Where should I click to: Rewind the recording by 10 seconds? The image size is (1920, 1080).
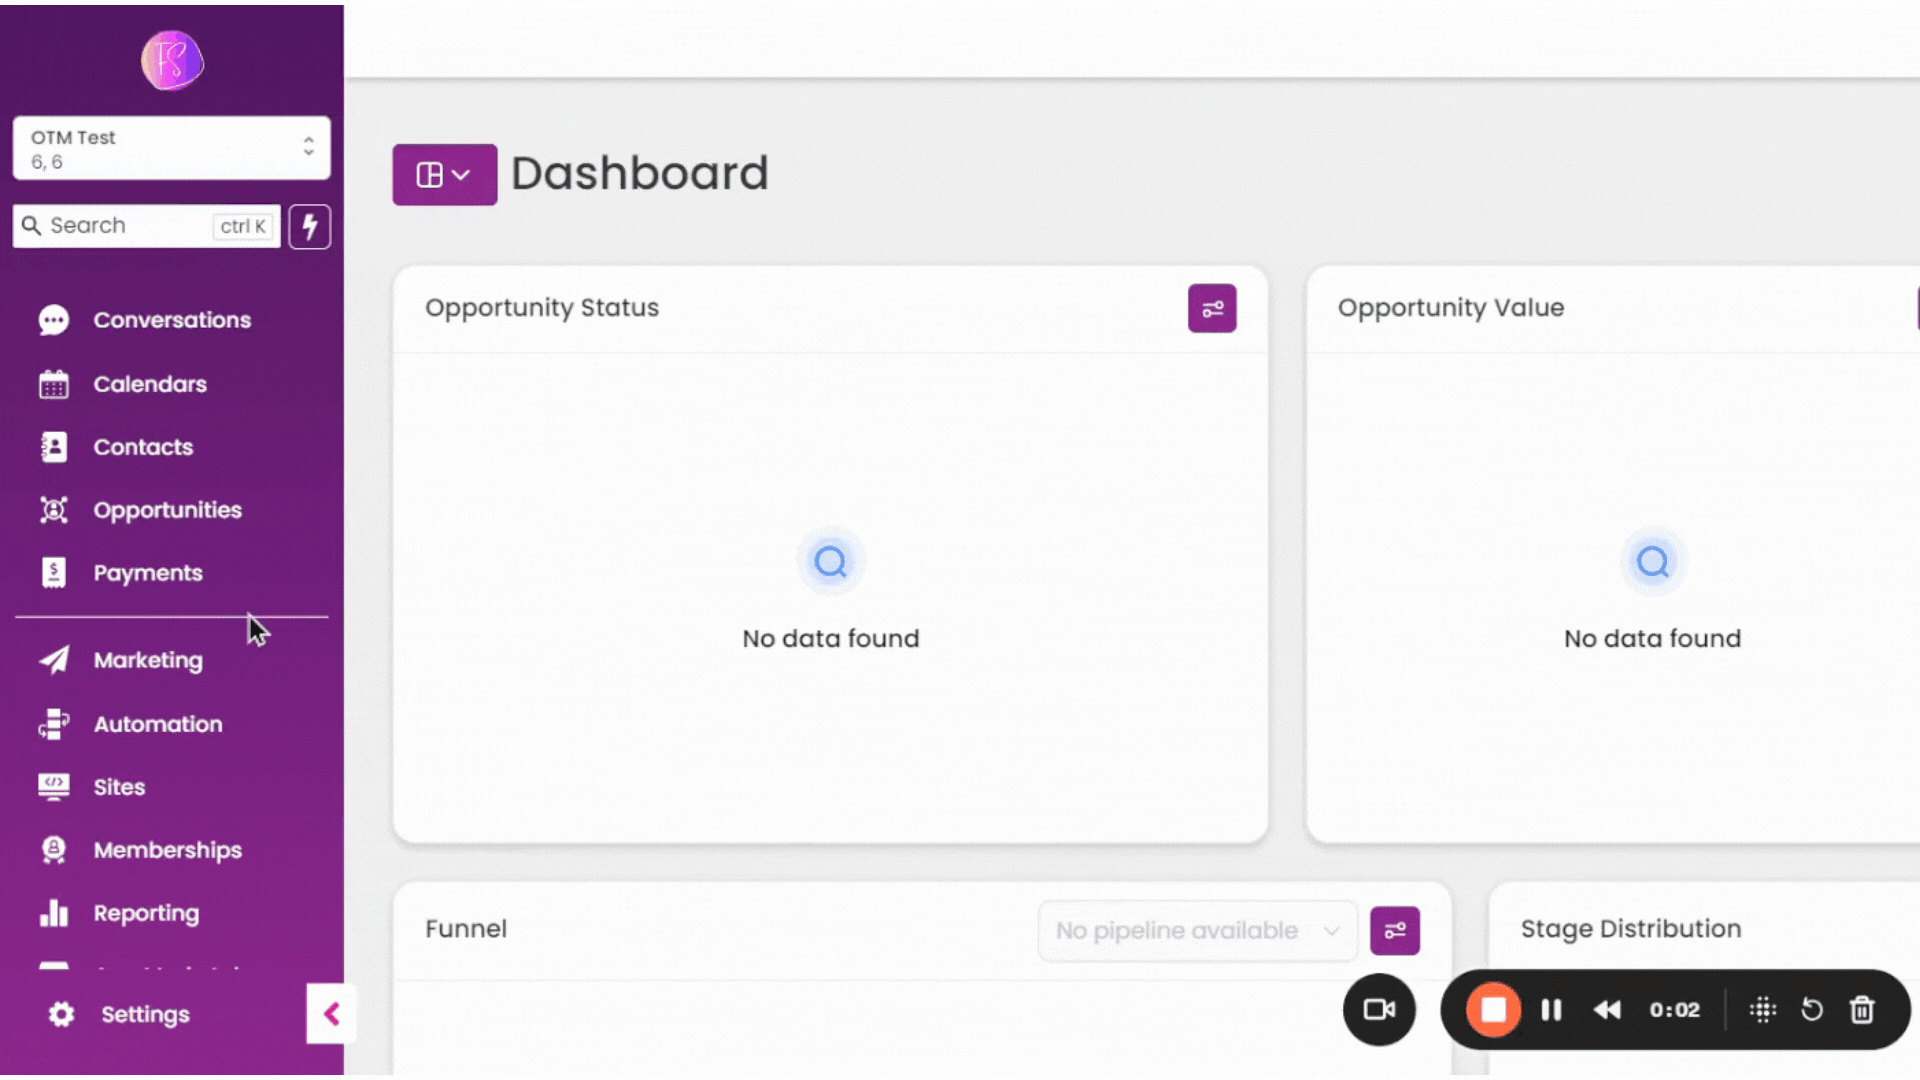coord(1609,1009)
